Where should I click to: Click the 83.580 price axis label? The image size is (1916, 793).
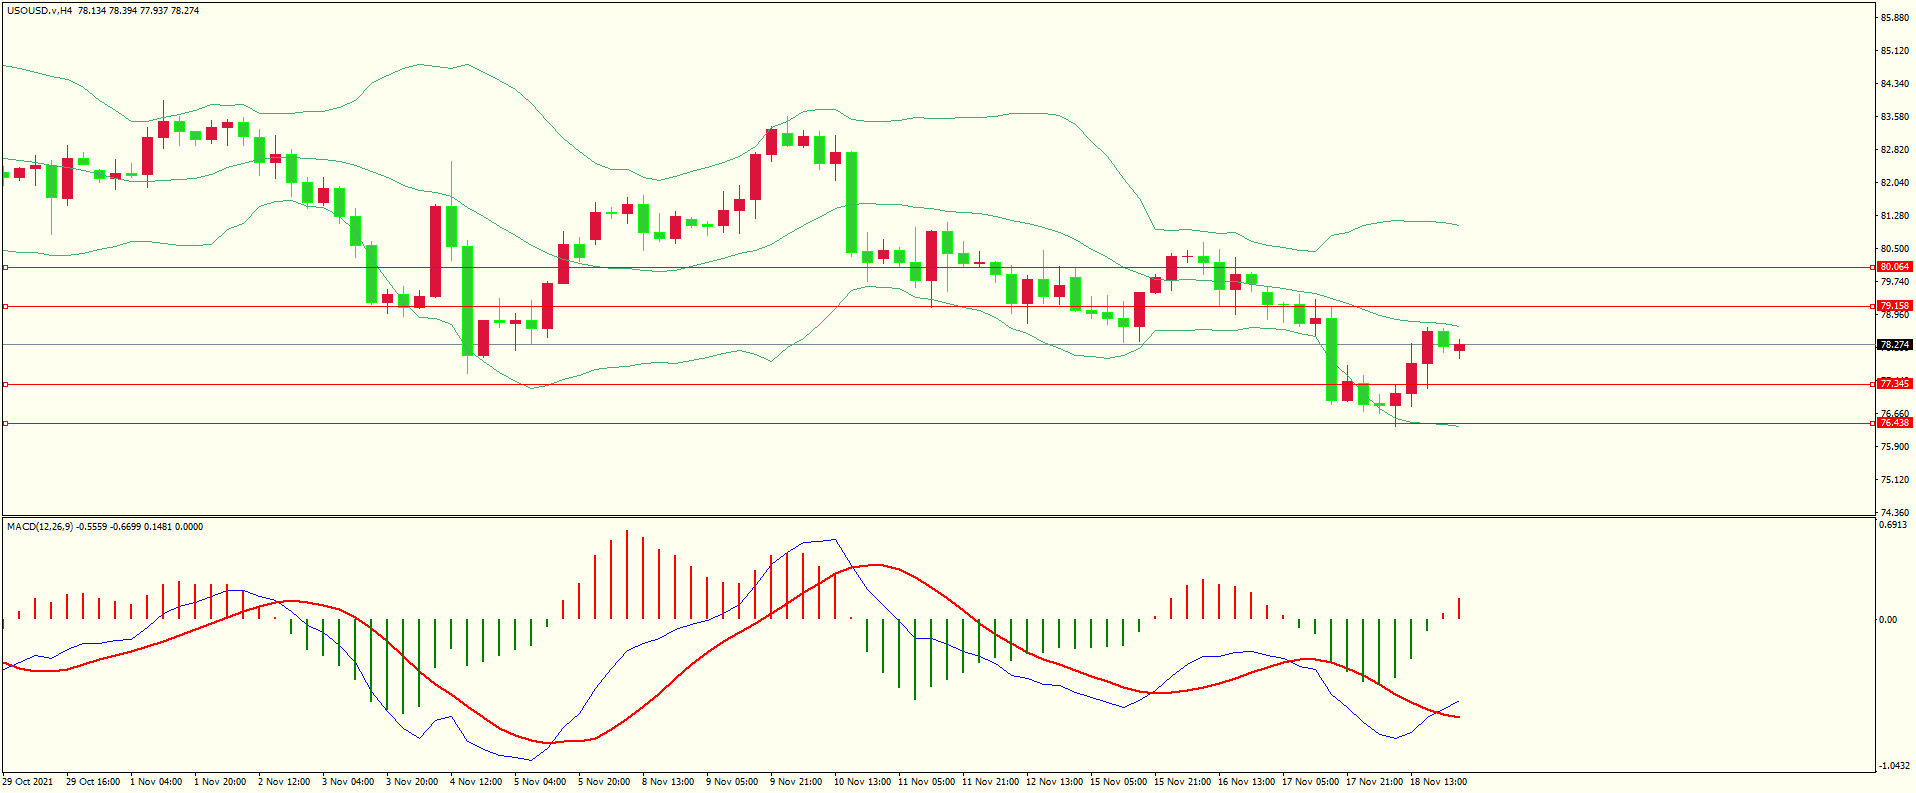[x=1894, y=117]
